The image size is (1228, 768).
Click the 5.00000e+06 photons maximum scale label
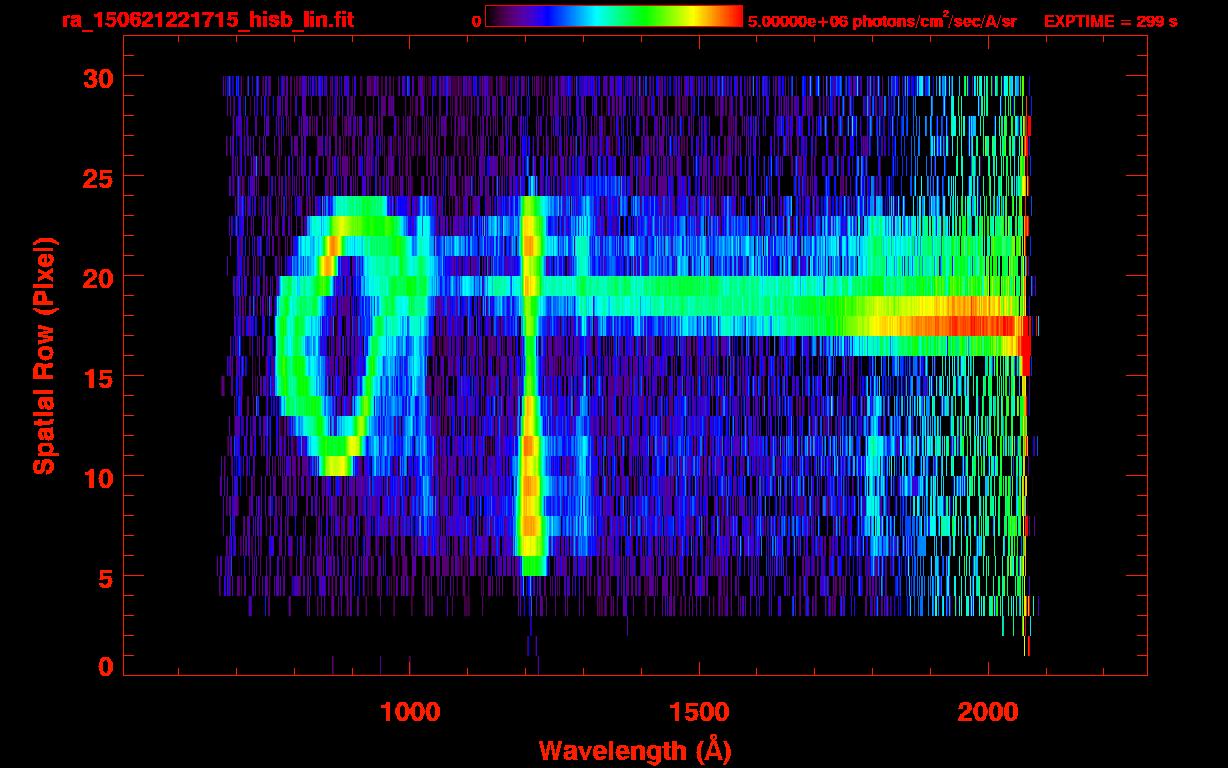881,21
